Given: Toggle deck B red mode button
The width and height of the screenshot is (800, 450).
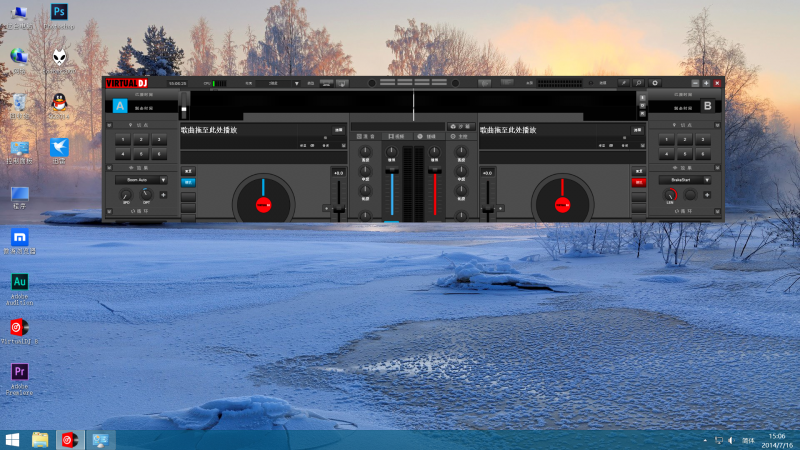Looking at the screenshot, I should click(638, 182).
